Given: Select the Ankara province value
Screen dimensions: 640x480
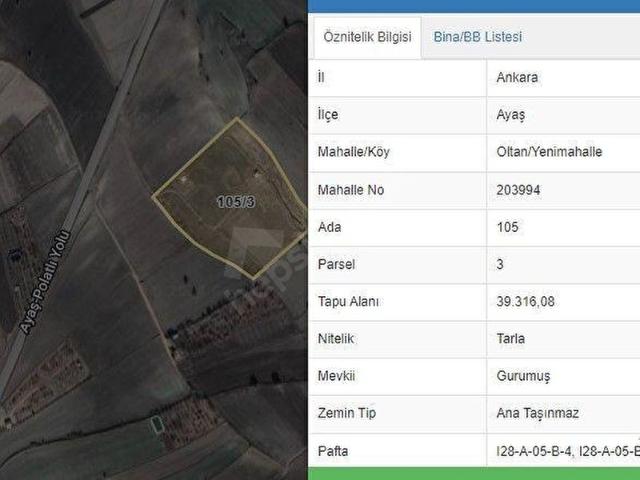Looking at the screenshot, I should pos(517,78).
